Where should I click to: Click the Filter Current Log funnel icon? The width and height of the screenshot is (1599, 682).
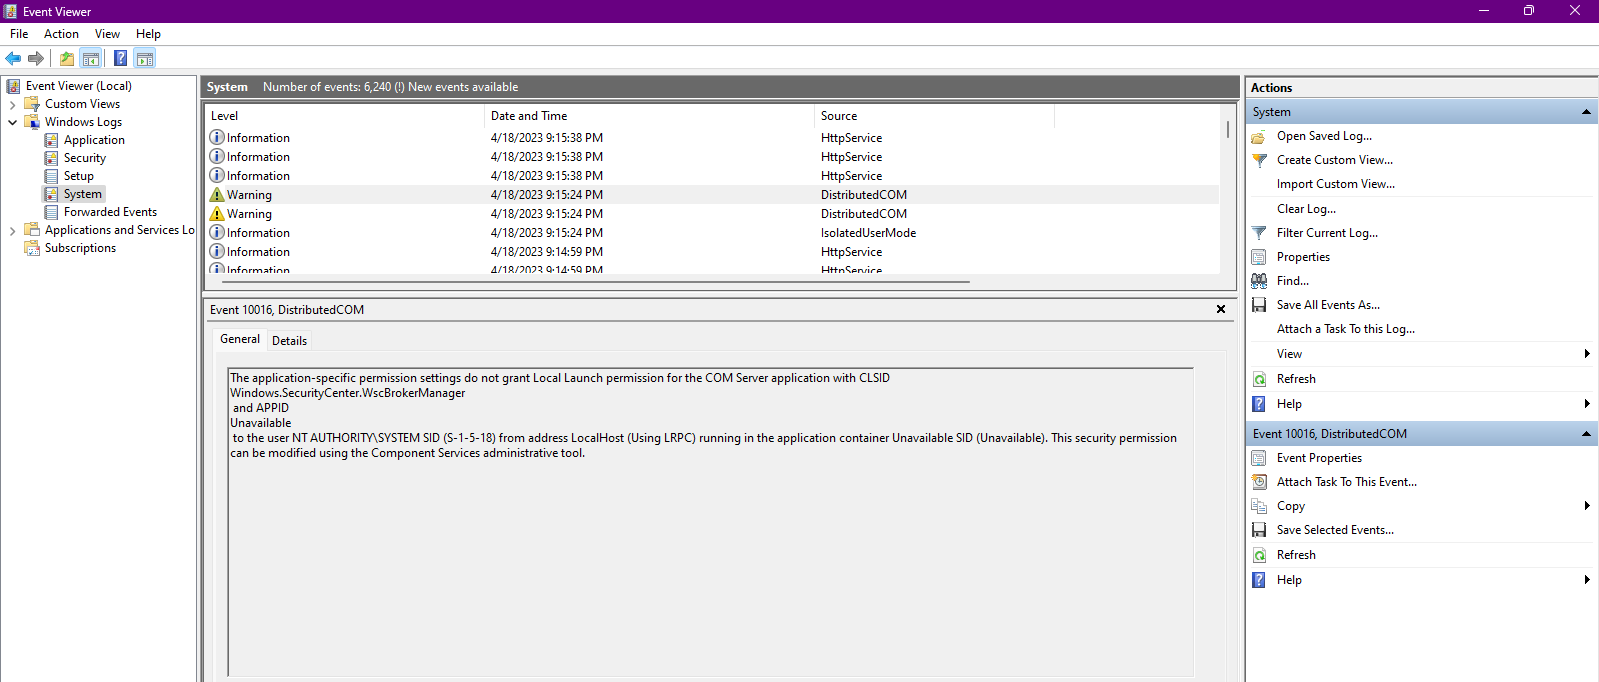pyautogui.click(x=1259, y=233)
